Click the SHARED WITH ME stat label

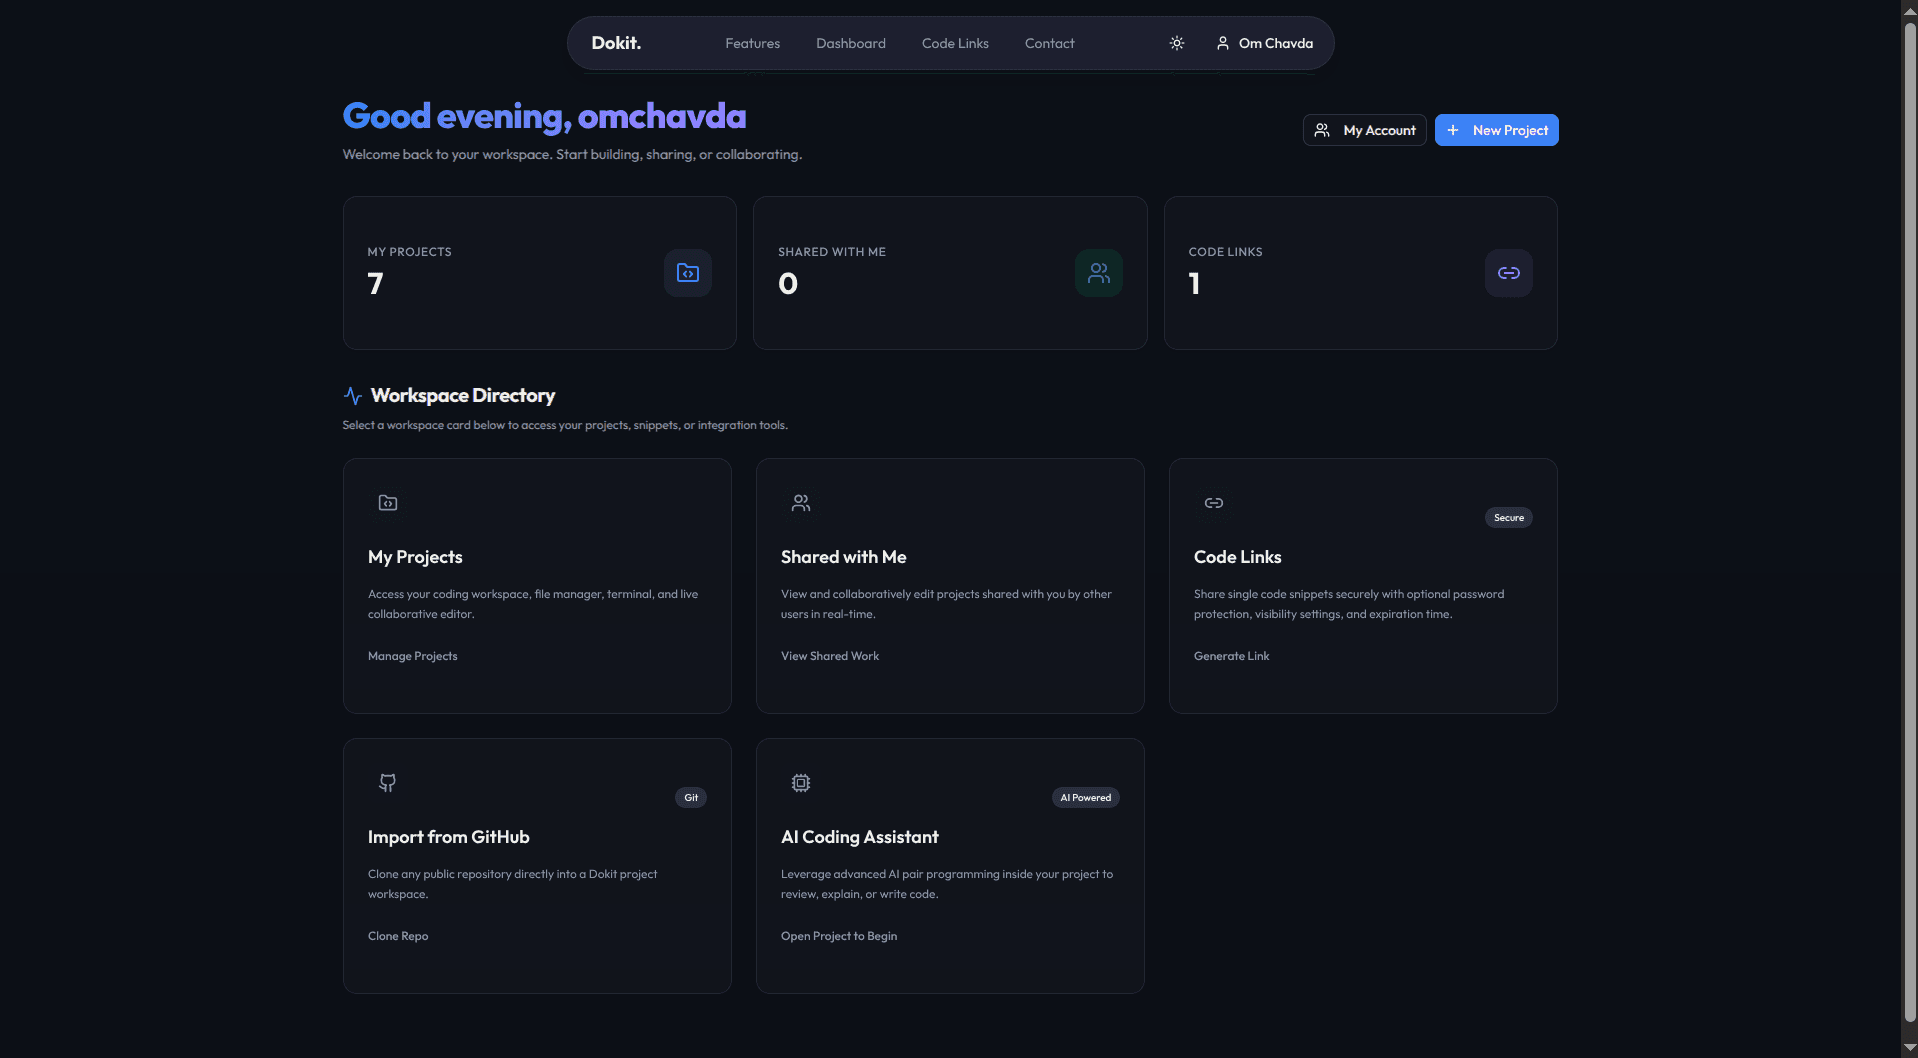click(832, 252)
